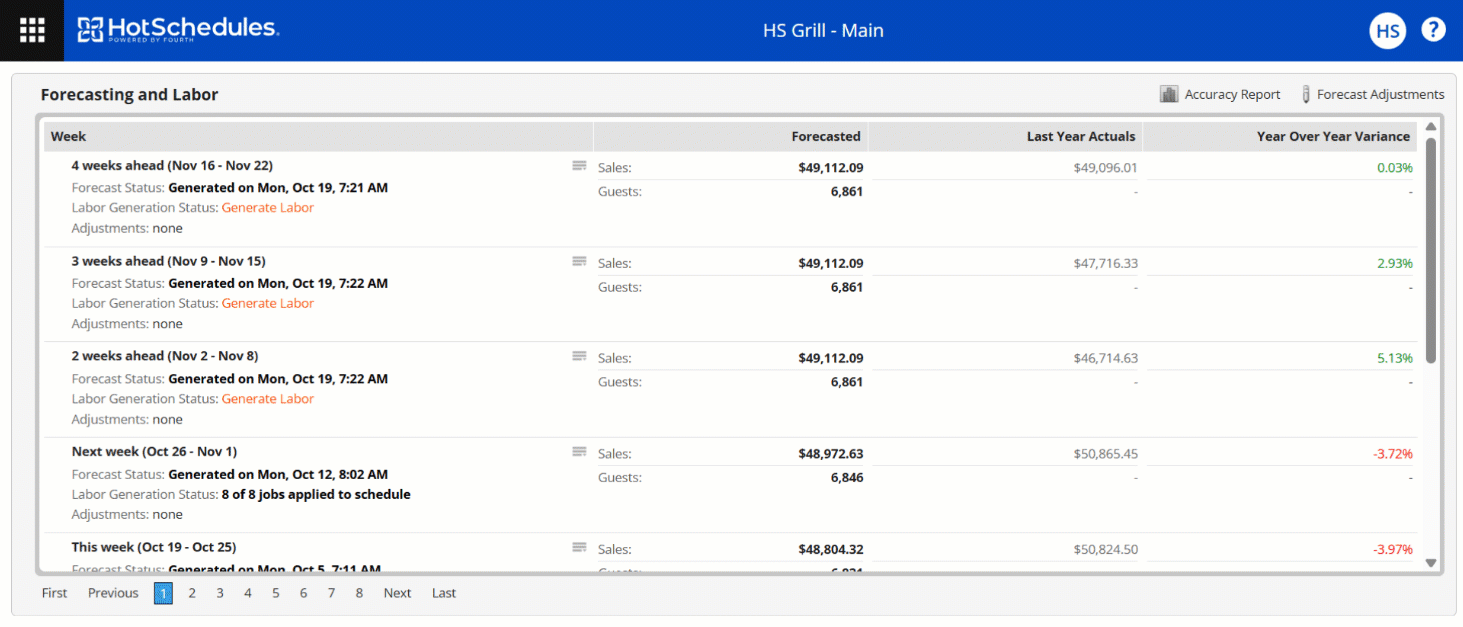Jump to page 6

(303, 593)
